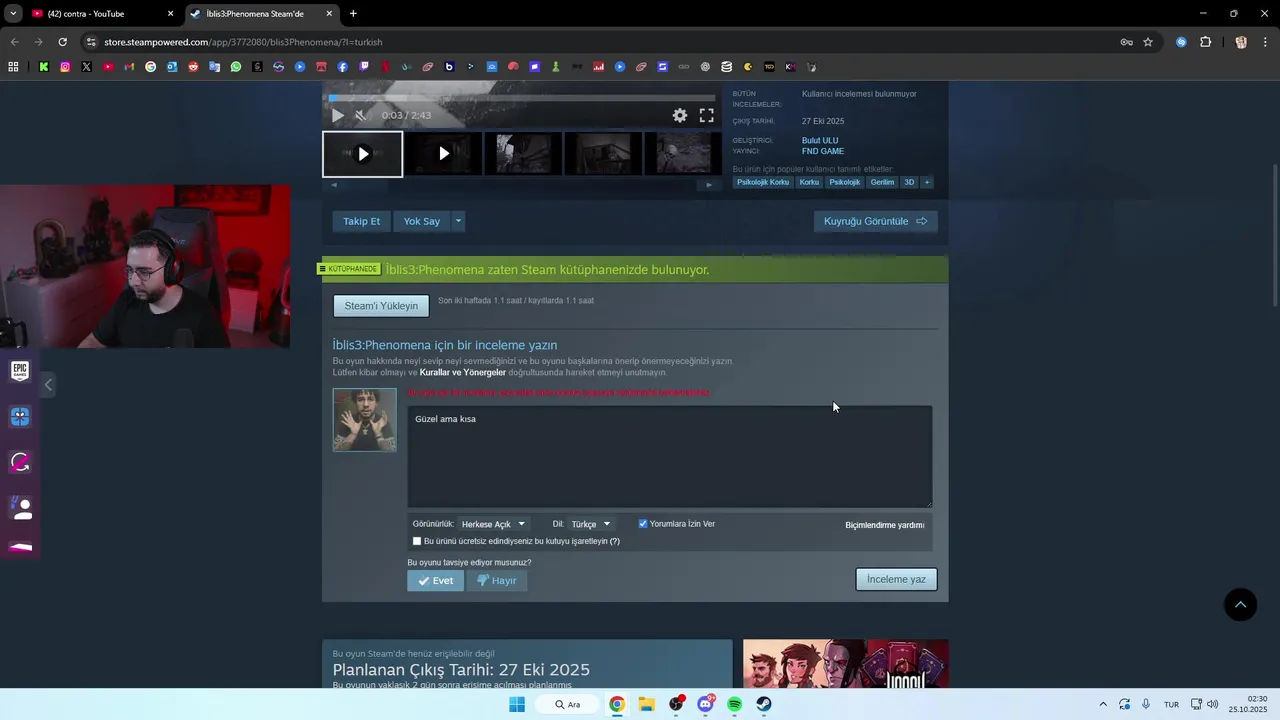Select the first trailer video thumbnail
Screen dimensions: 1280x720
point(362,154)
